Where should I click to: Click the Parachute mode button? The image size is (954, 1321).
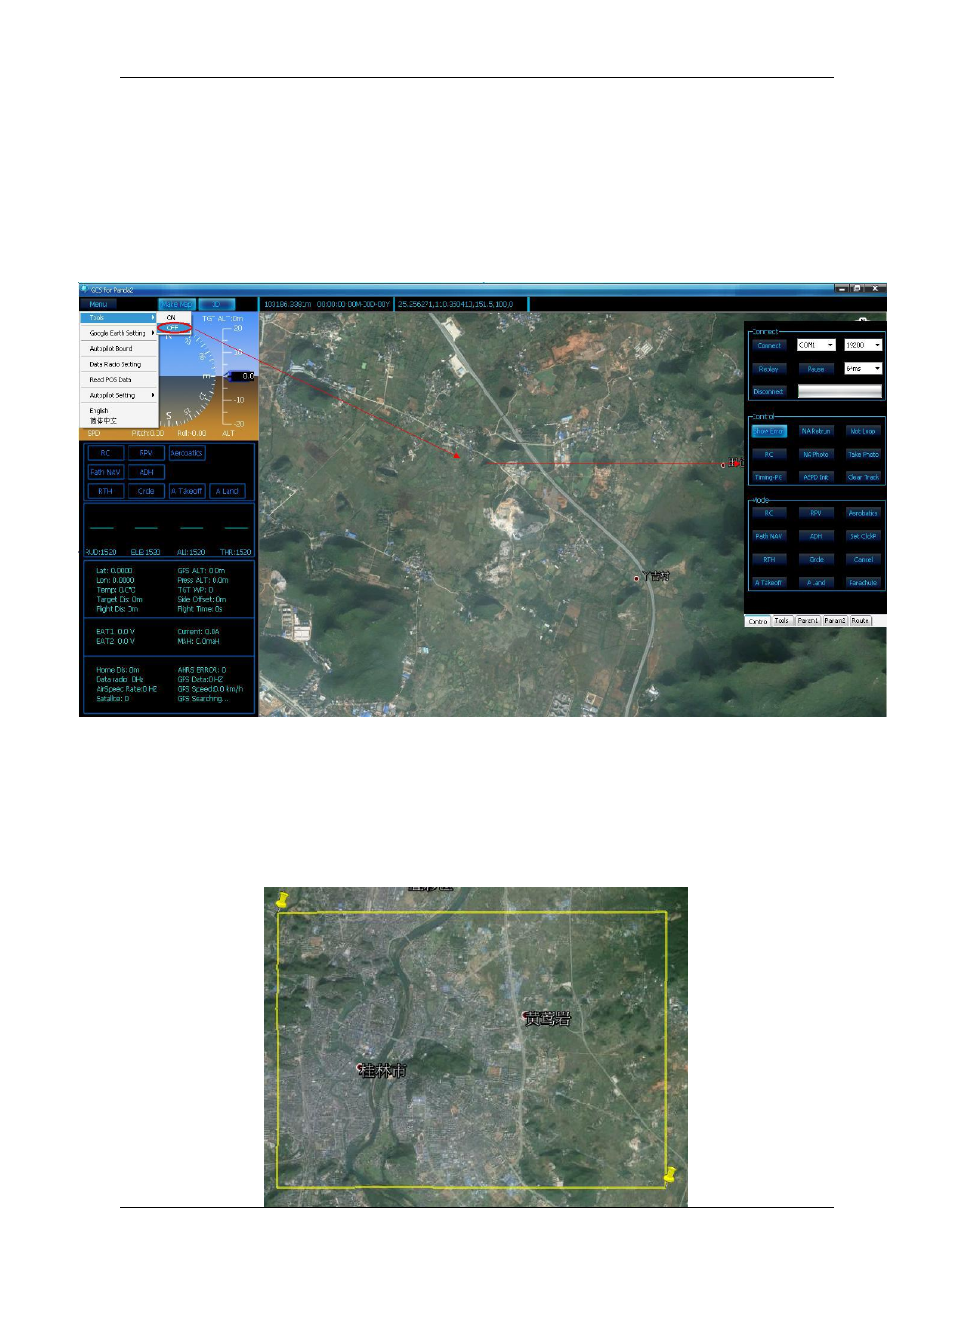[863, 582]
